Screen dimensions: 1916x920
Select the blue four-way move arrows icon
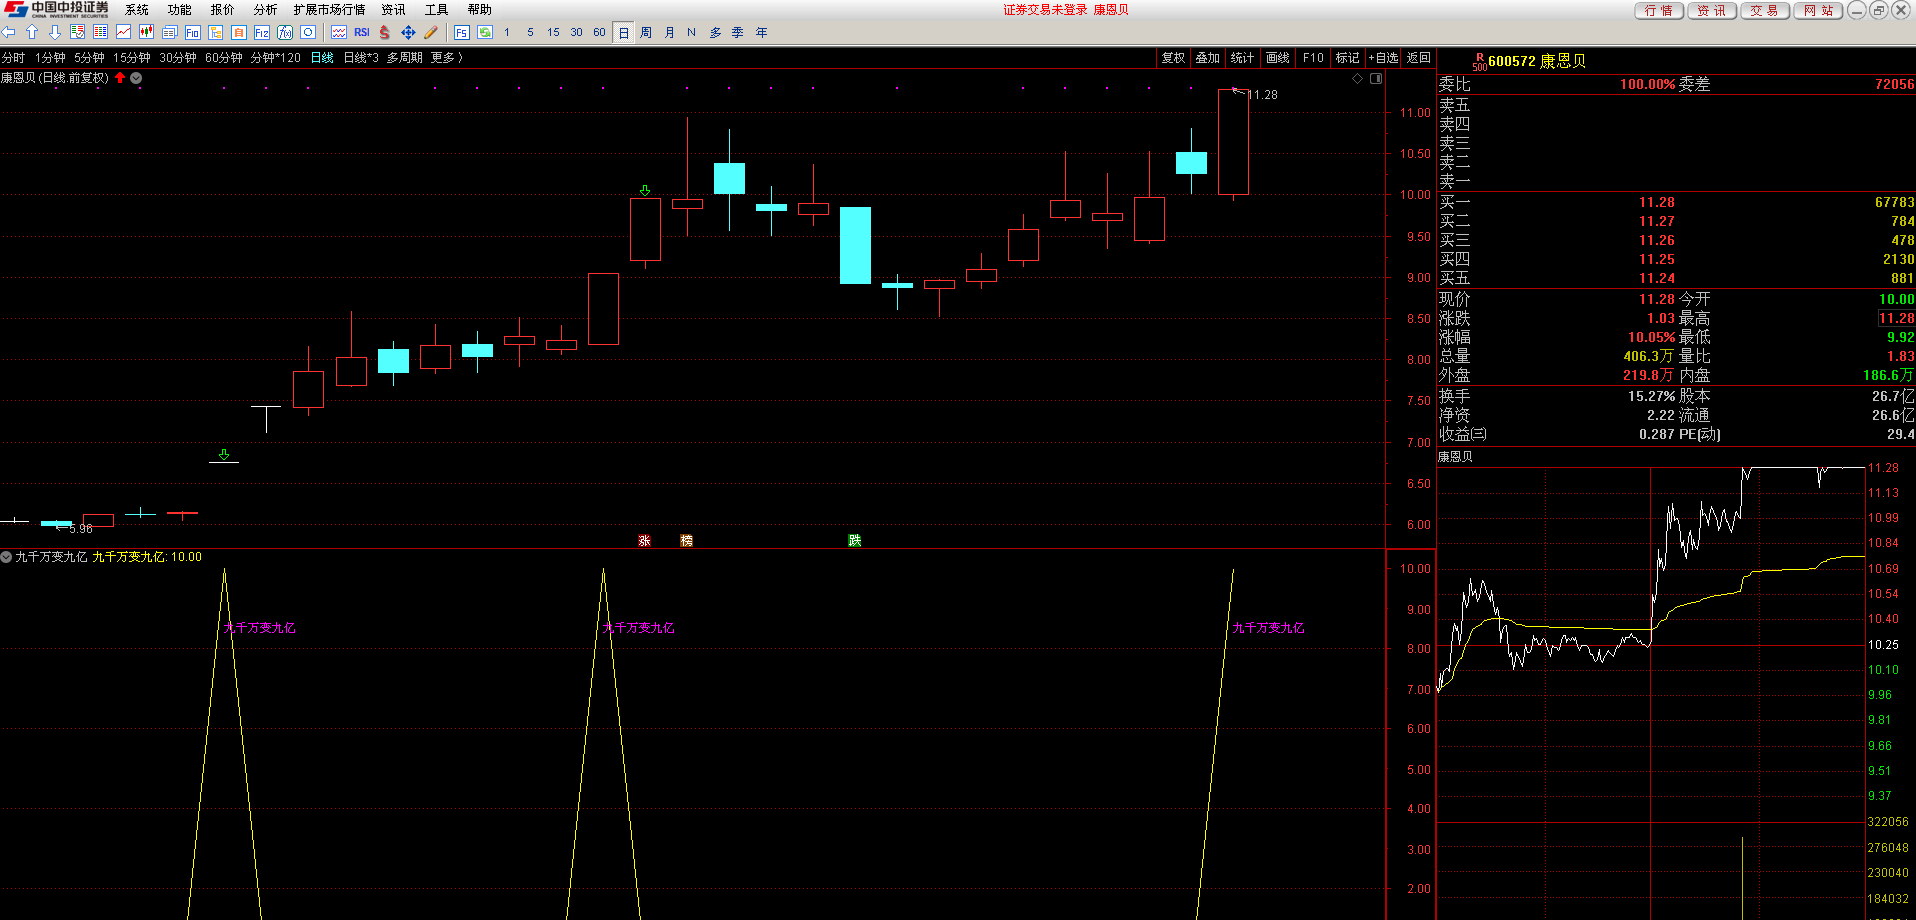coord(408,32)
